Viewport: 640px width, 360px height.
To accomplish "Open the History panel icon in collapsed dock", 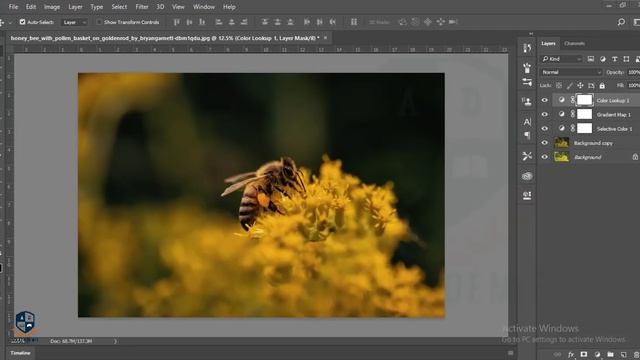I will (x=527, y=48).
